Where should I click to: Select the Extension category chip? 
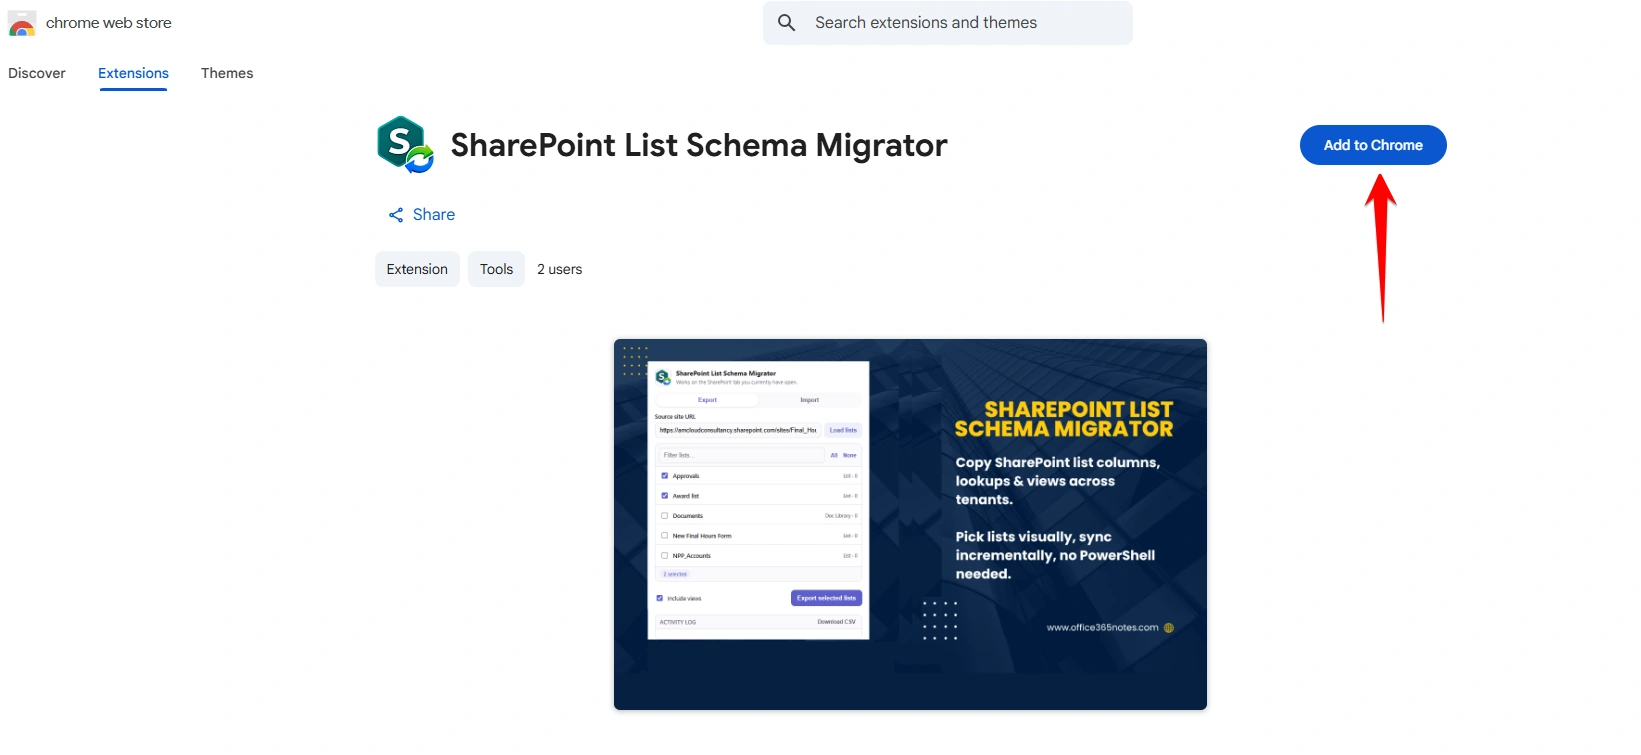[417, 269]
